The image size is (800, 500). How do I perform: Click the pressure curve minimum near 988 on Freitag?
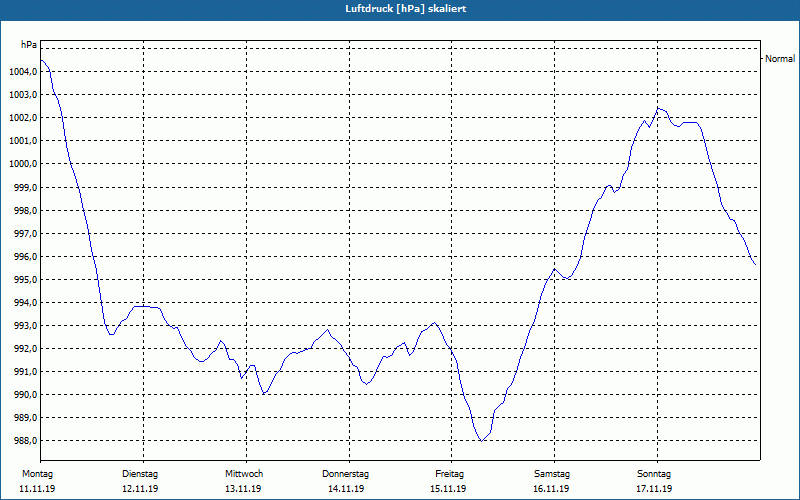point(481,441)
